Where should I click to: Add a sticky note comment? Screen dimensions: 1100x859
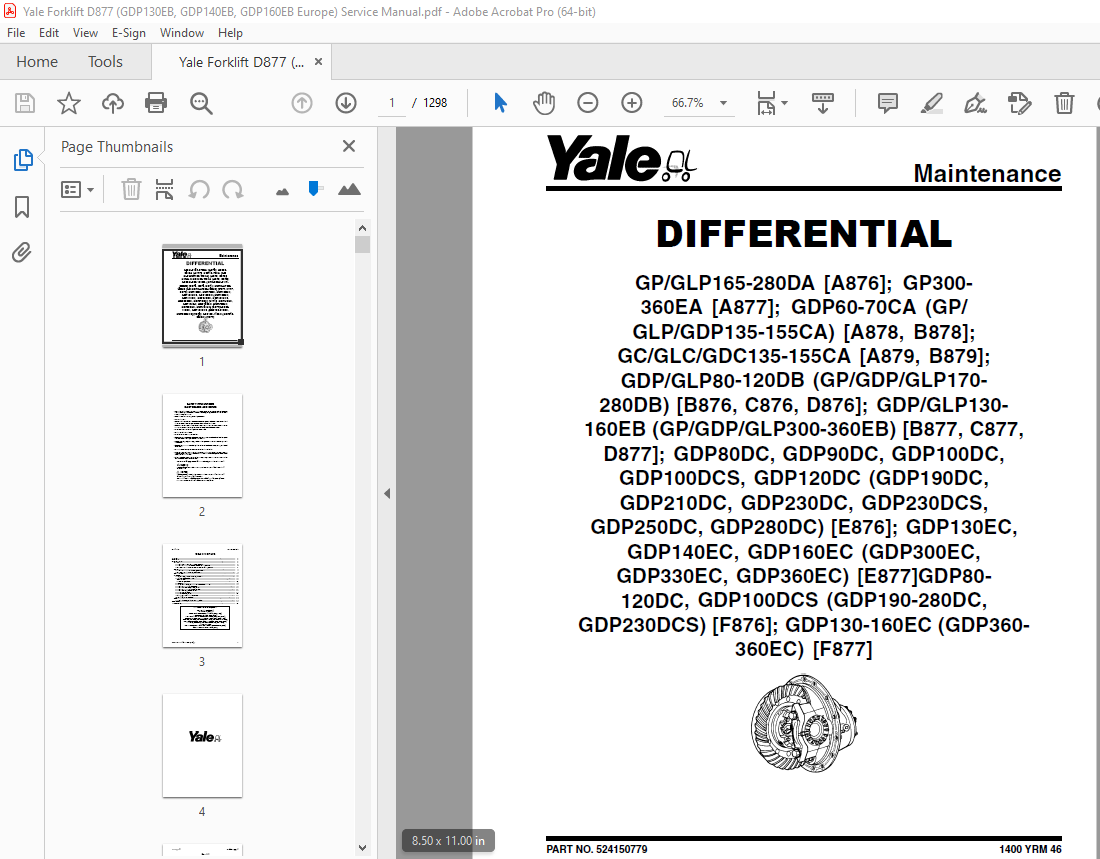click(x=887, y=103)
